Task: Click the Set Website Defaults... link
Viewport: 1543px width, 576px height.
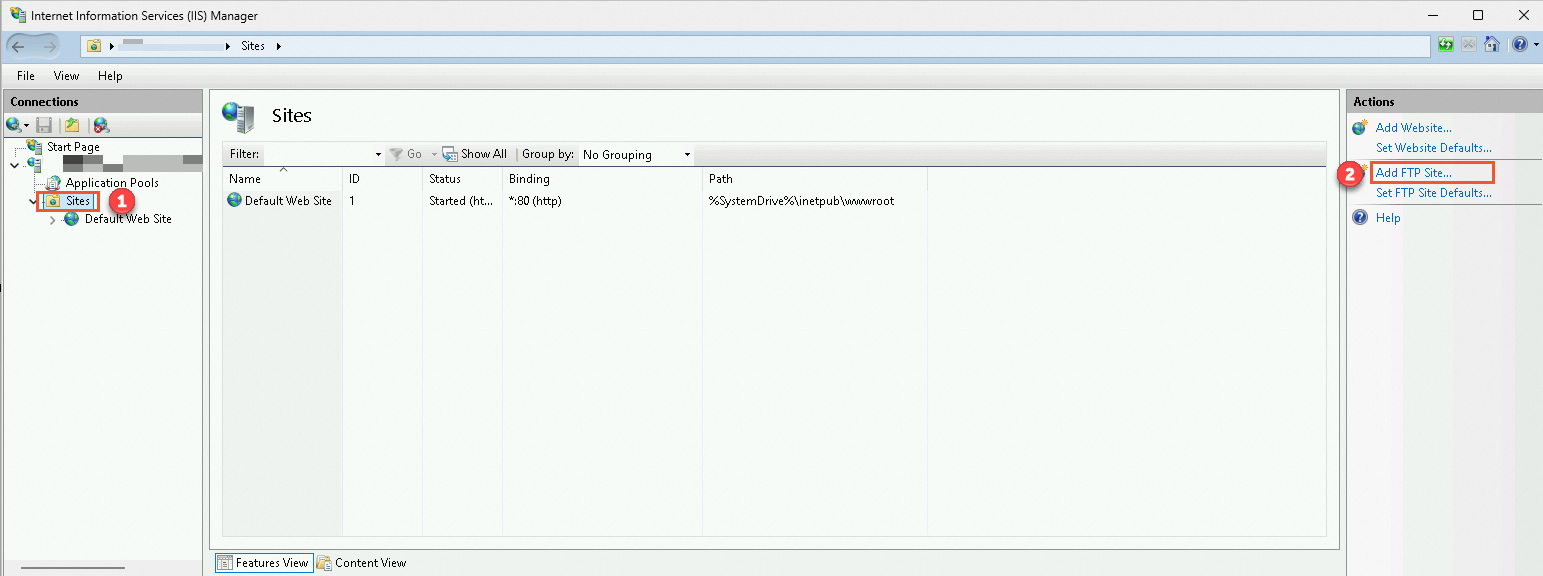Action: (x=1433, y=147)
